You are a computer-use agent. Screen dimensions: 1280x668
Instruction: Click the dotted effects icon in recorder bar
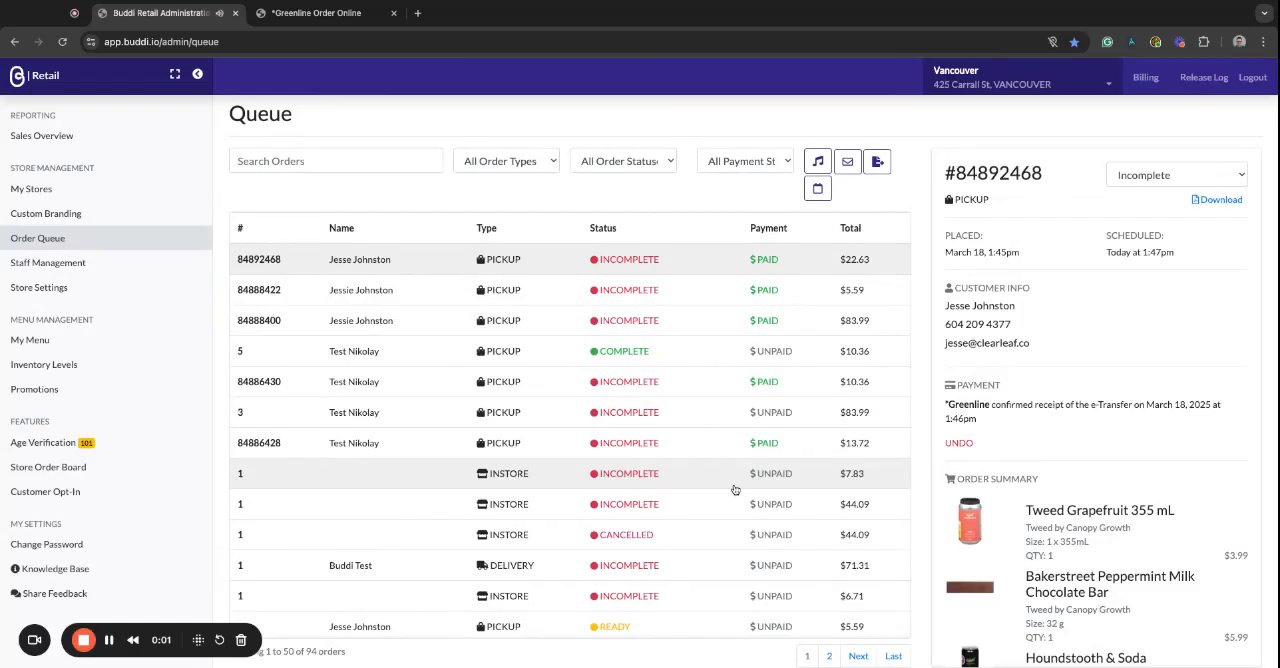pyautogui.click(x=198, y=640)
